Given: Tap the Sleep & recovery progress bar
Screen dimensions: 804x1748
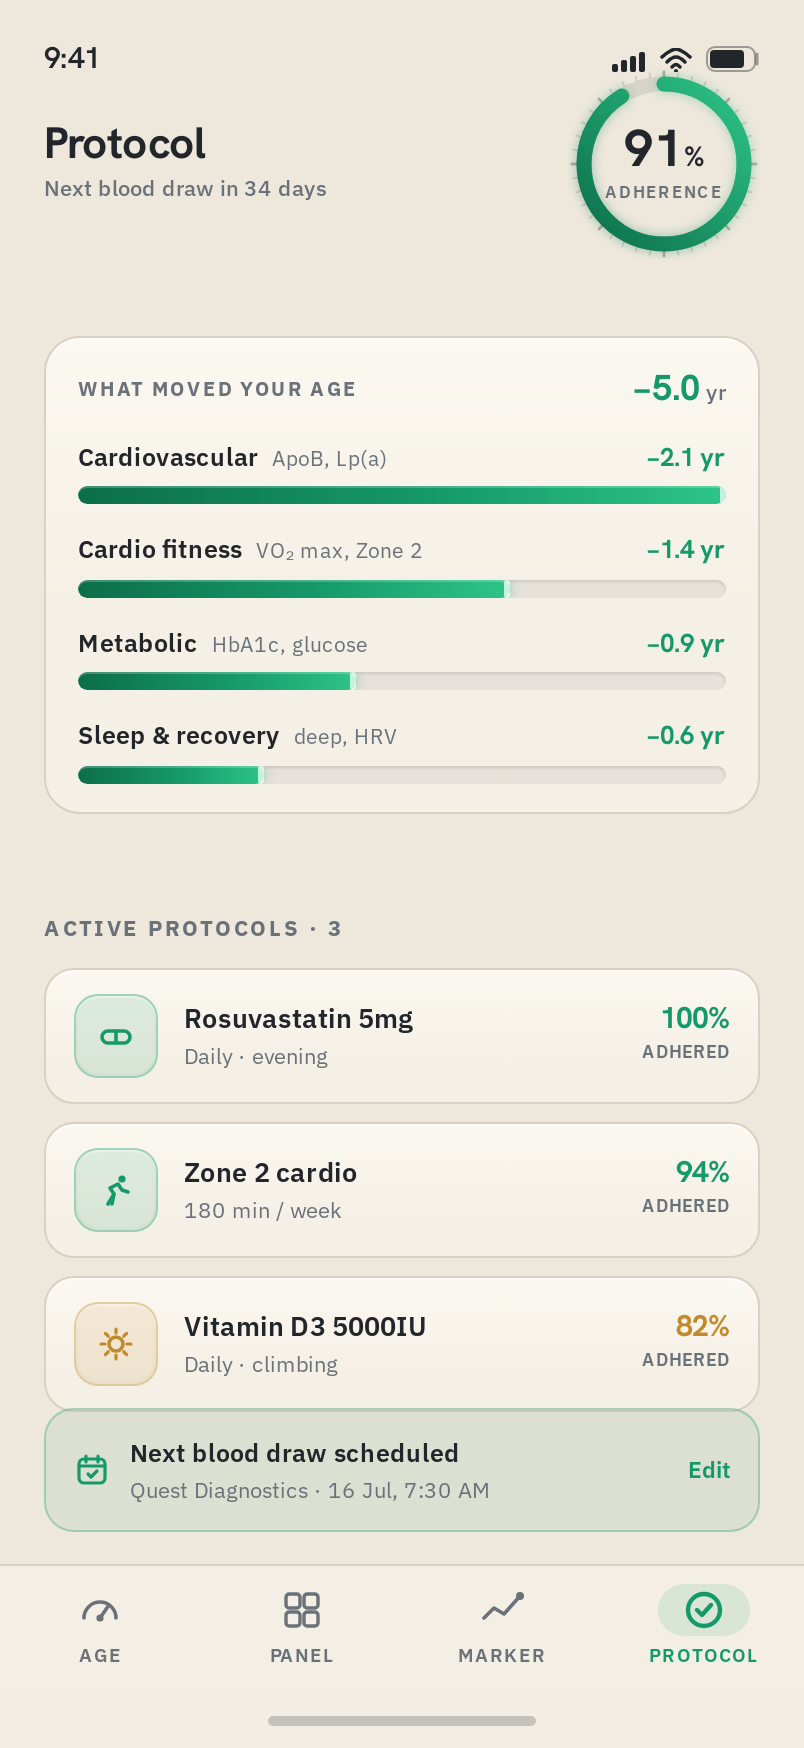Looking at the screenshot, I should click(x=402, y=775).
